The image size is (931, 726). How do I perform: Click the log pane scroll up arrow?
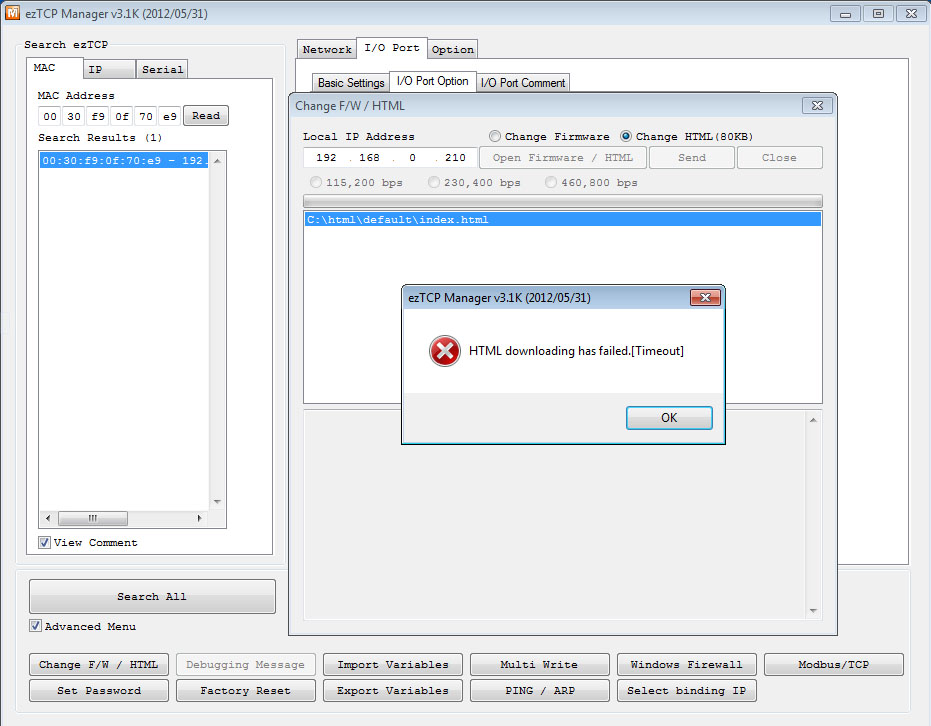[813, 420]
